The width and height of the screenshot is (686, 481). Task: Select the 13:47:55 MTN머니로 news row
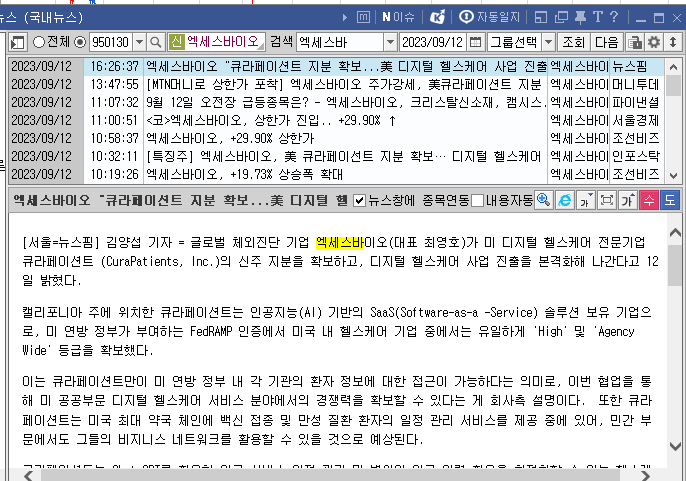tap(336, 84)
